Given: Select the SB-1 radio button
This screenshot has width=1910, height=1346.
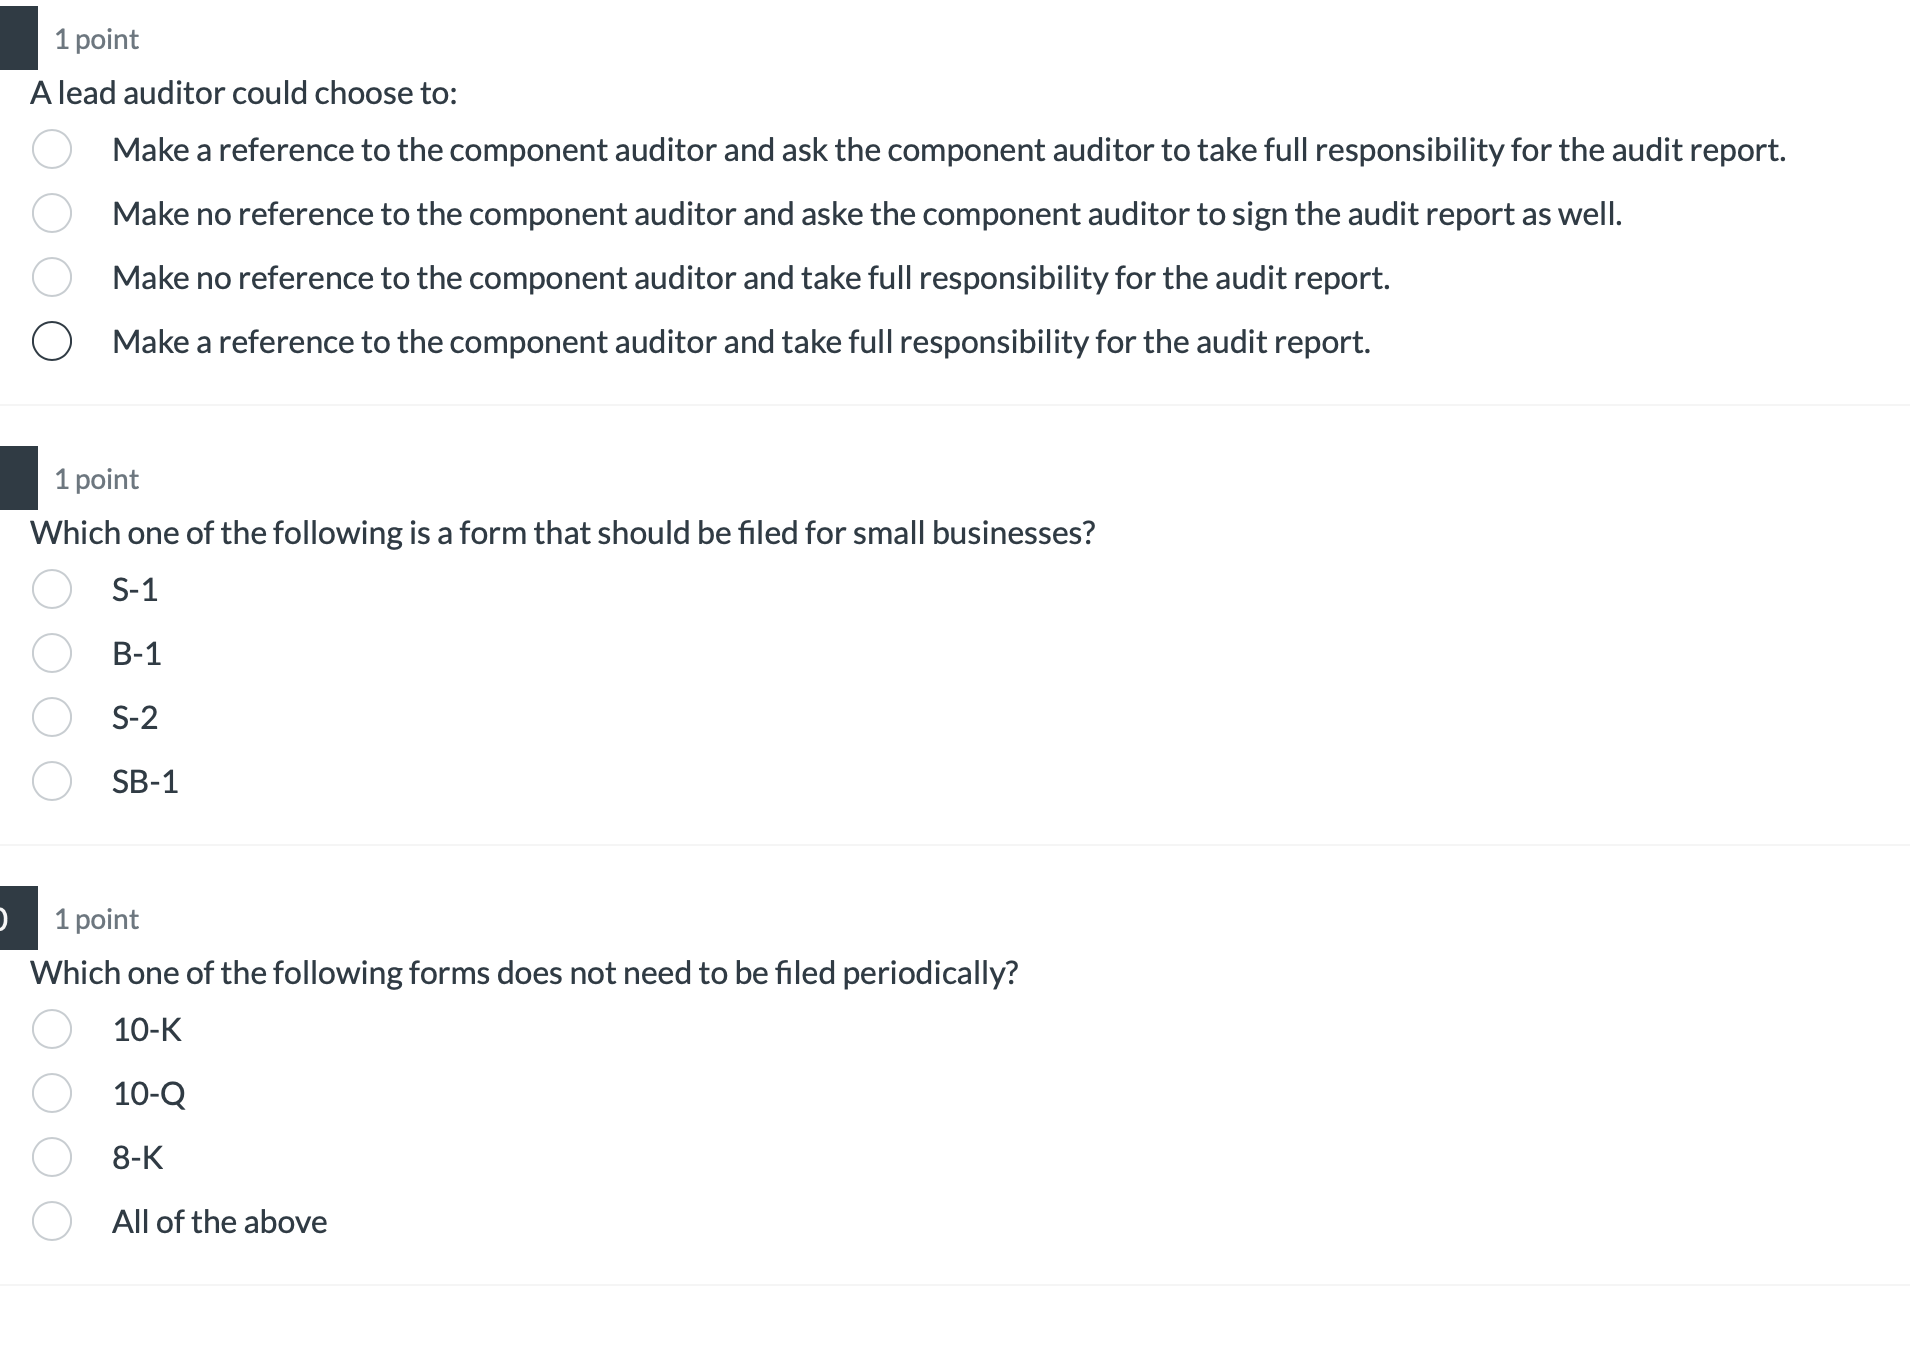Looking at the screenshot, I should [51, 781].
